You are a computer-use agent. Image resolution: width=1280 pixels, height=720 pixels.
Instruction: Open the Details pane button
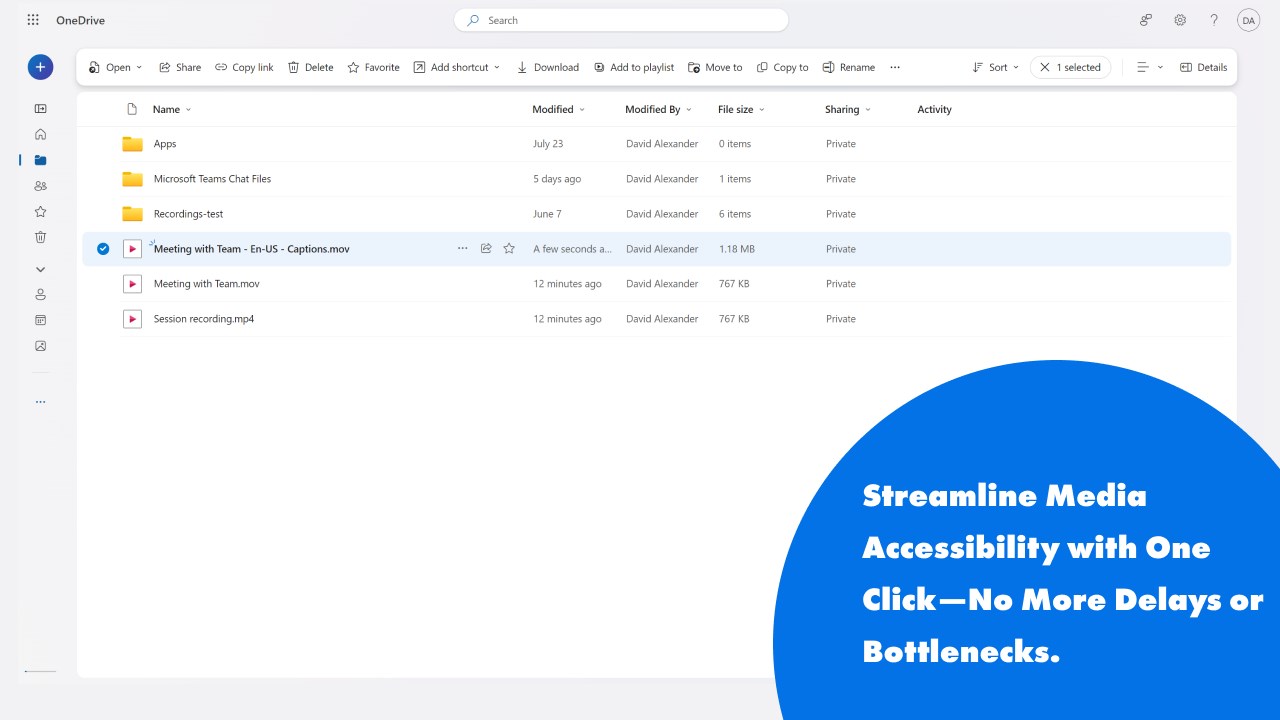[x=1203, y=67]
